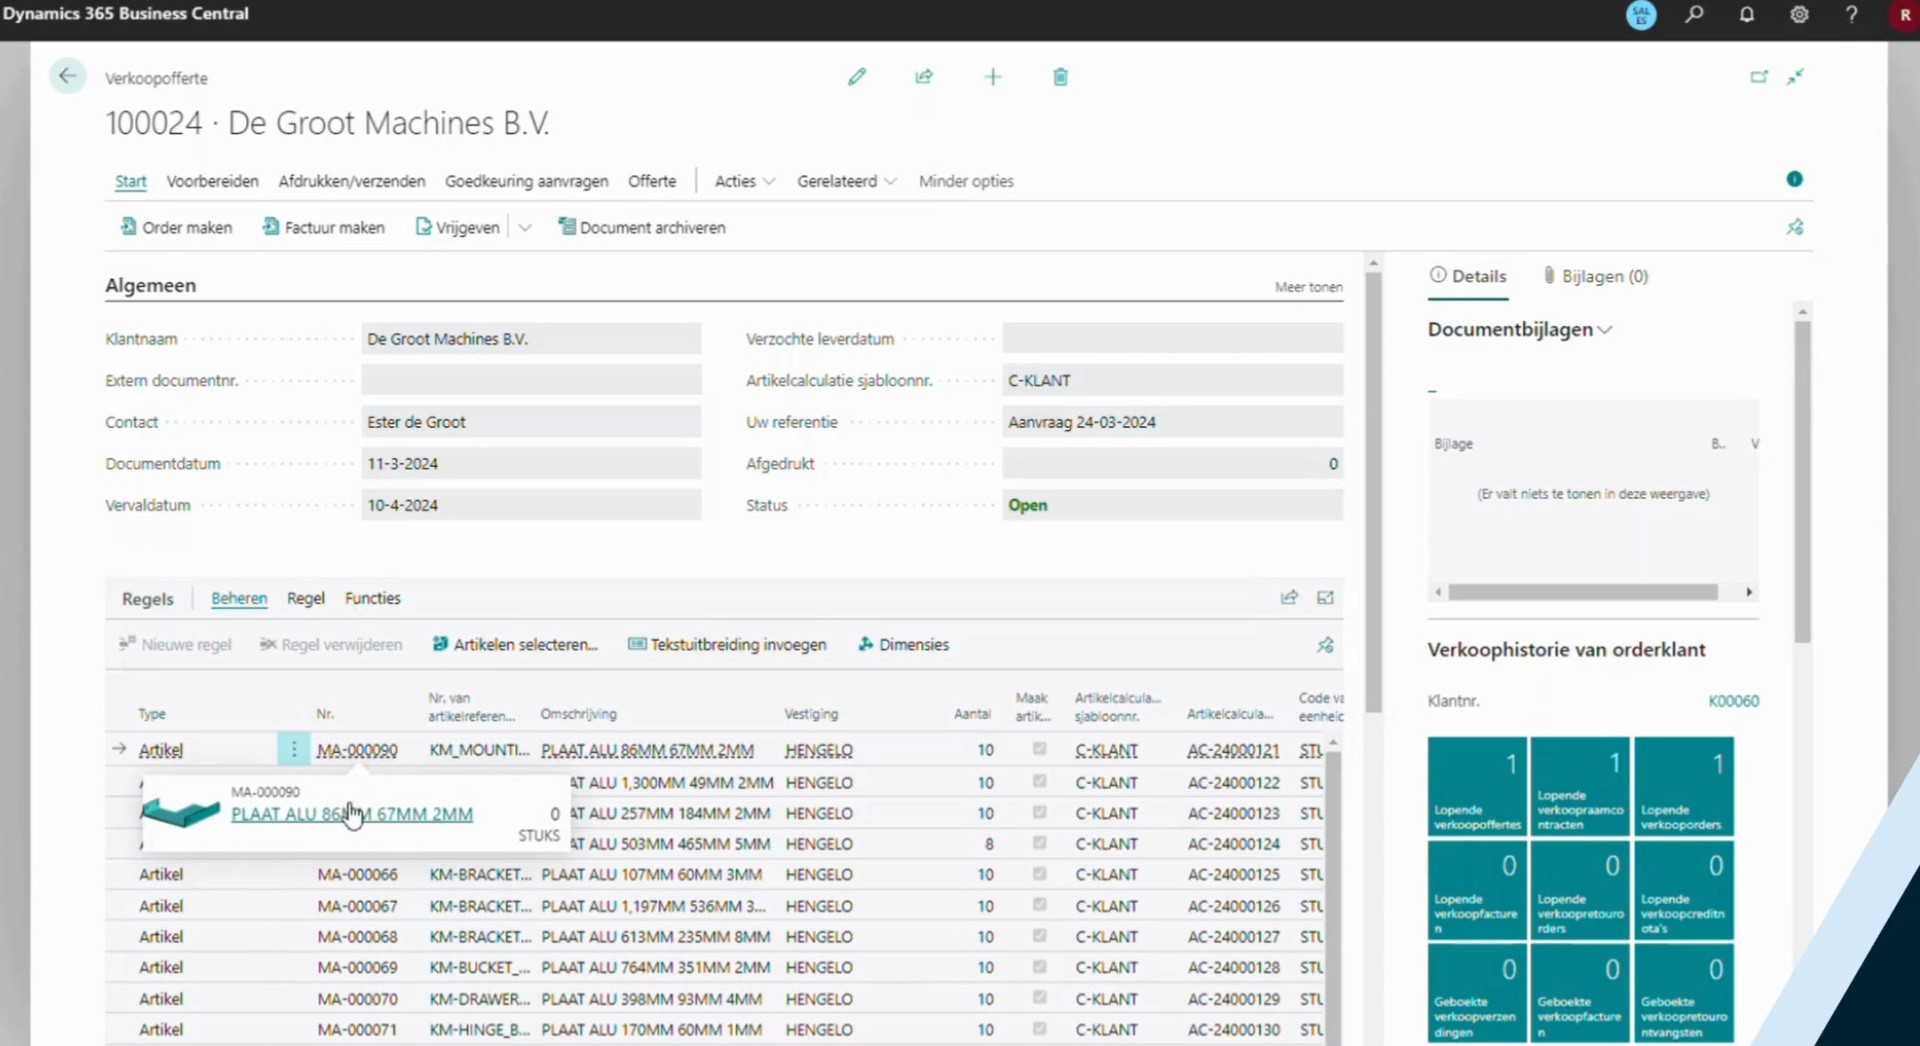Click Meer tonen in Algemeen

pyautogui.click(x=1308, y=287)
